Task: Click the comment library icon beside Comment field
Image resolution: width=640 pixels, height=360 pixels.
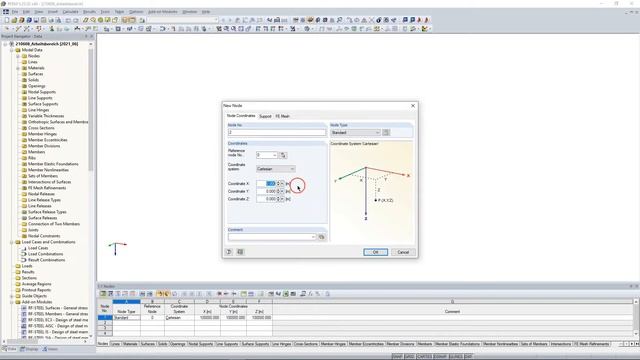Action: click(322, 237)
